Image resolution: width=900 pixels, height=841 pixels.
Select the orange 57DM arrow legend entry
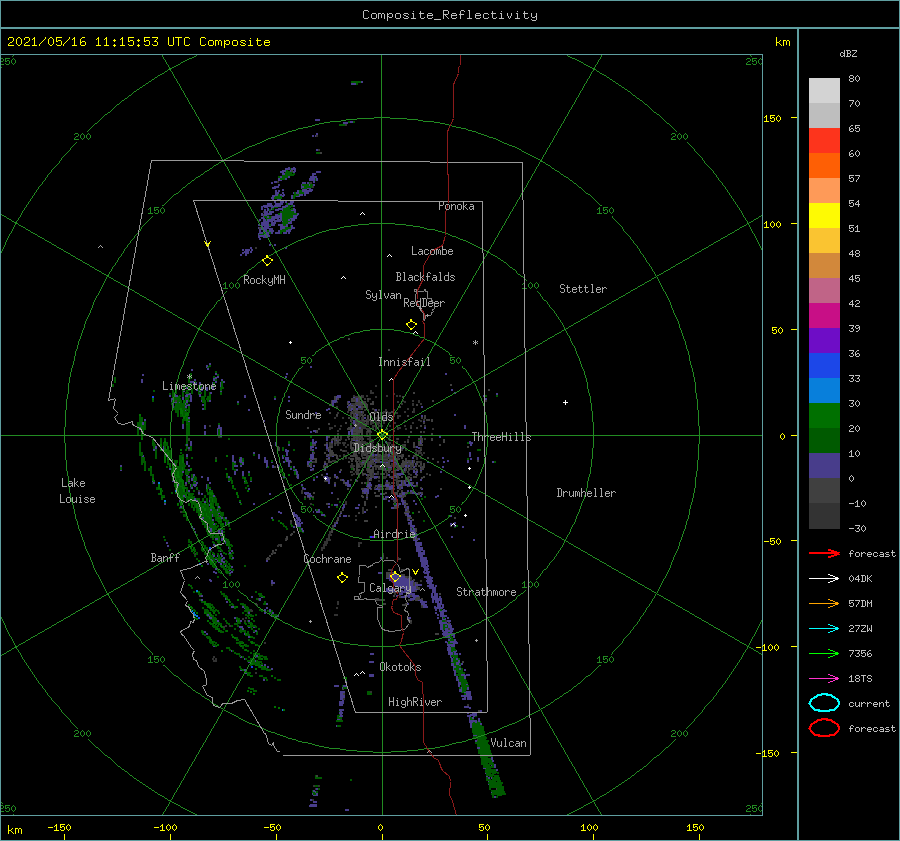(824, 603)
